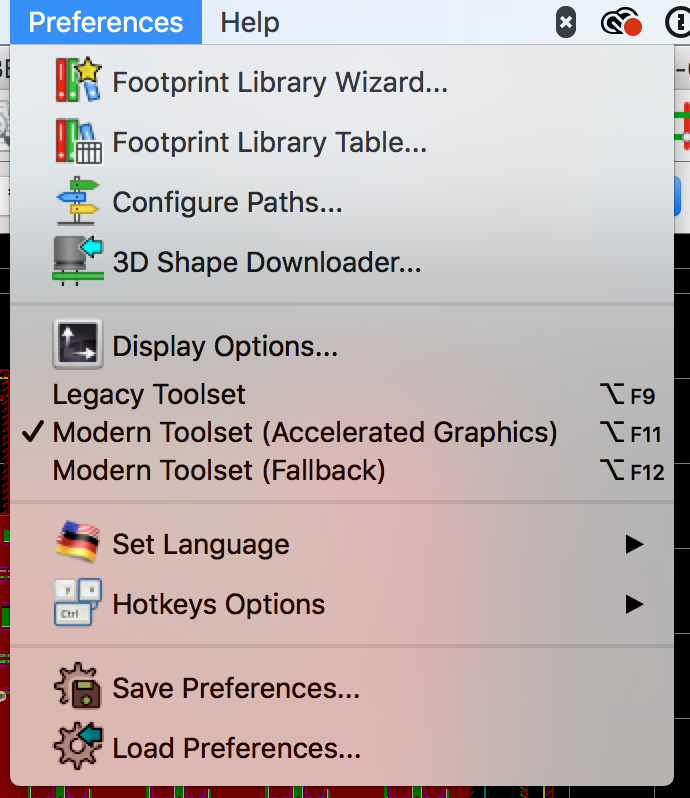Open the Help menu
This screenshot has height=798, width=690.
click(x=250, y=22)
